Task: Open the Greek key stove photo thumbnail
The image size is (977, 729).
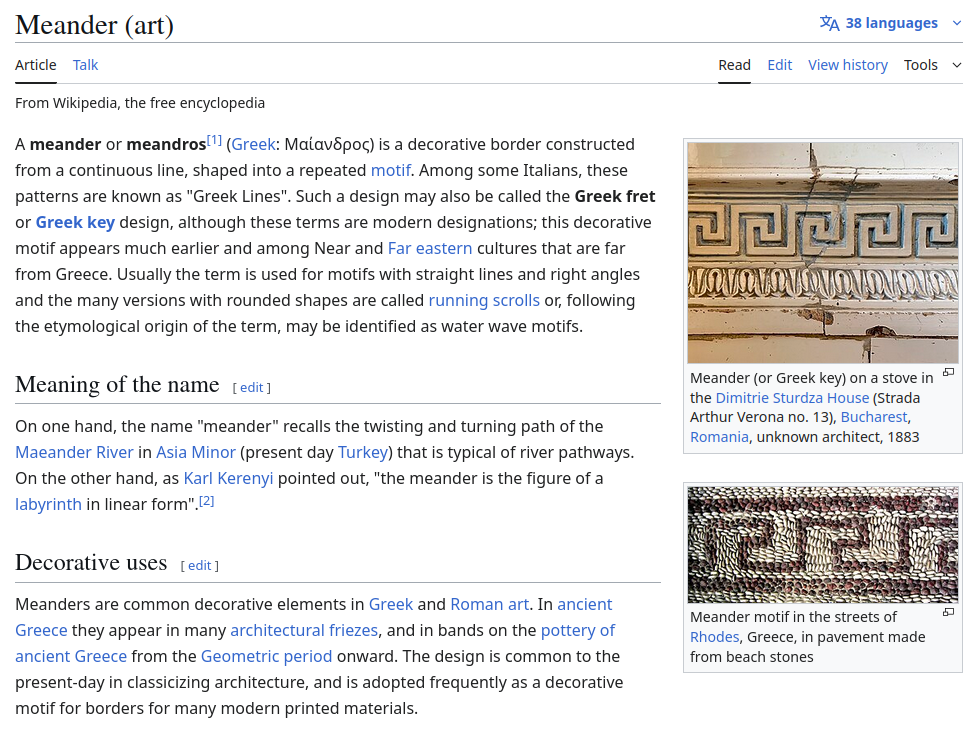Action: (x=823, y=253)
